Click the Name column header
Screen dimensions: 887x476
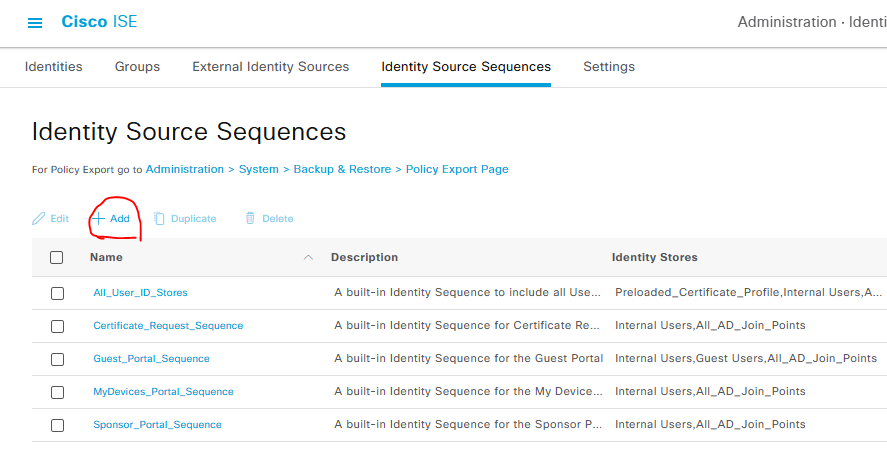tap(106, 257)
